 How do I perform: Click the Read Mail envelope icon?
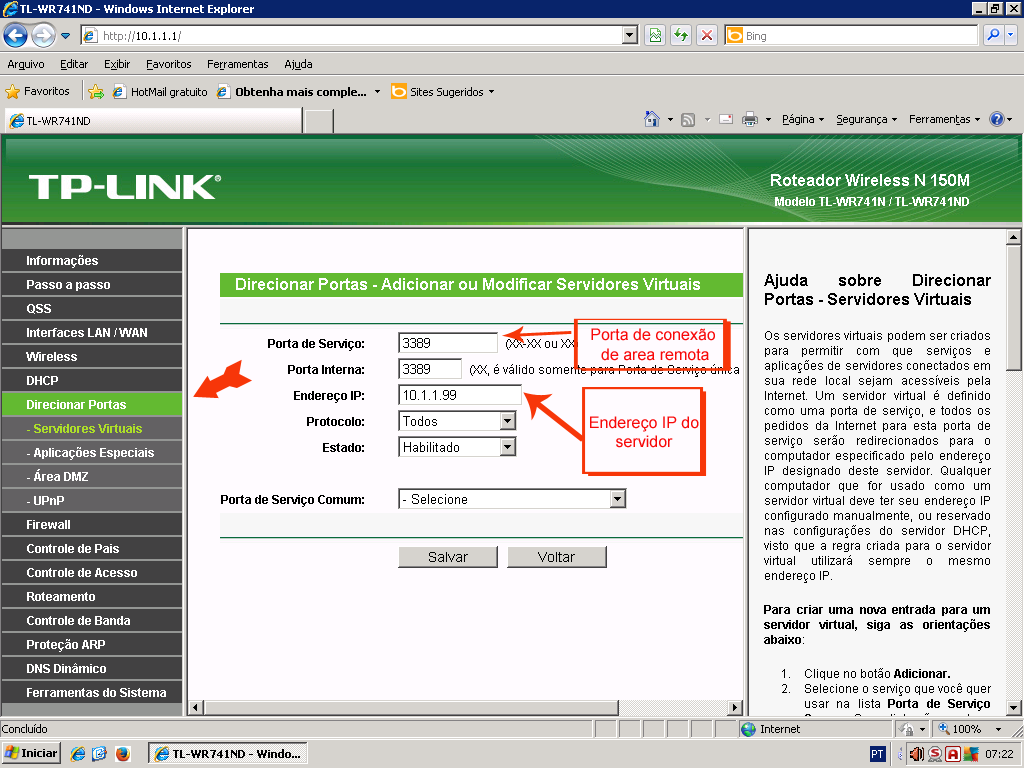726,120
